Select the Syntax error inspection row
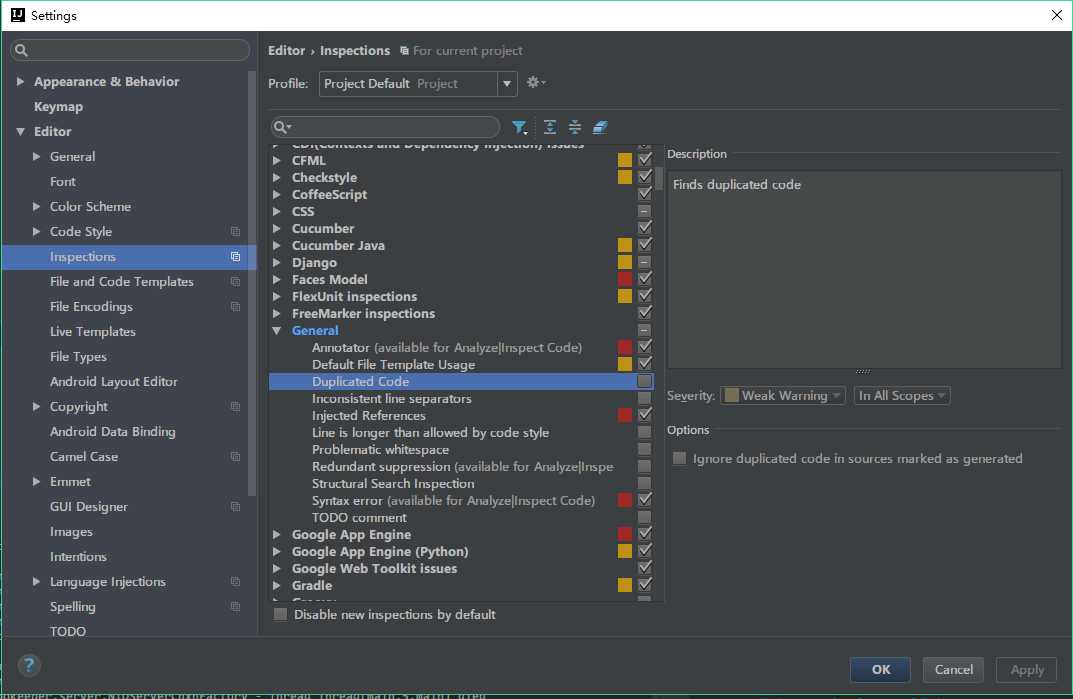 coord(461,500)
